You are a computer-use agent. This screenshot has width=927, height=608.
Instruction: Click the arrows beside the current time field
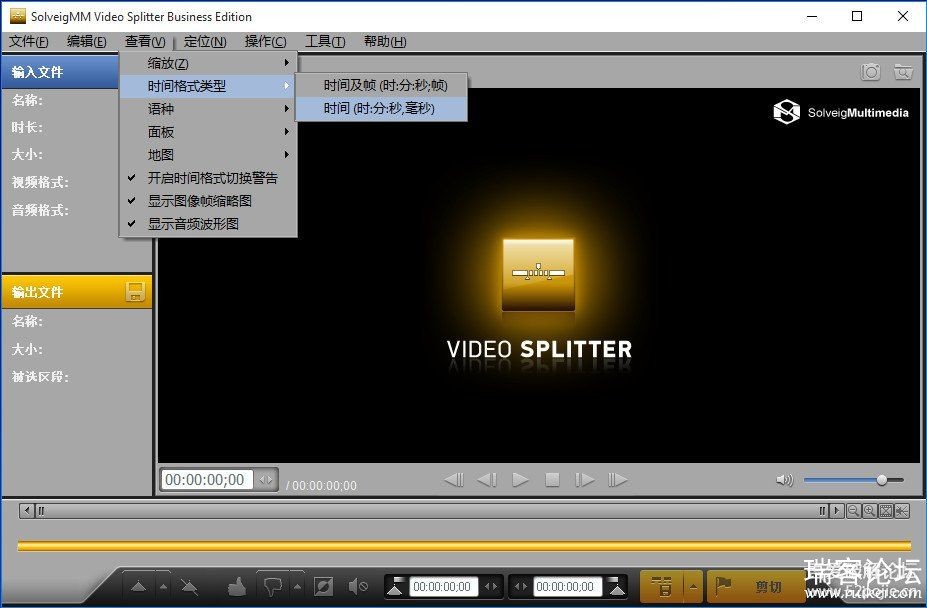tap(266, 480)
